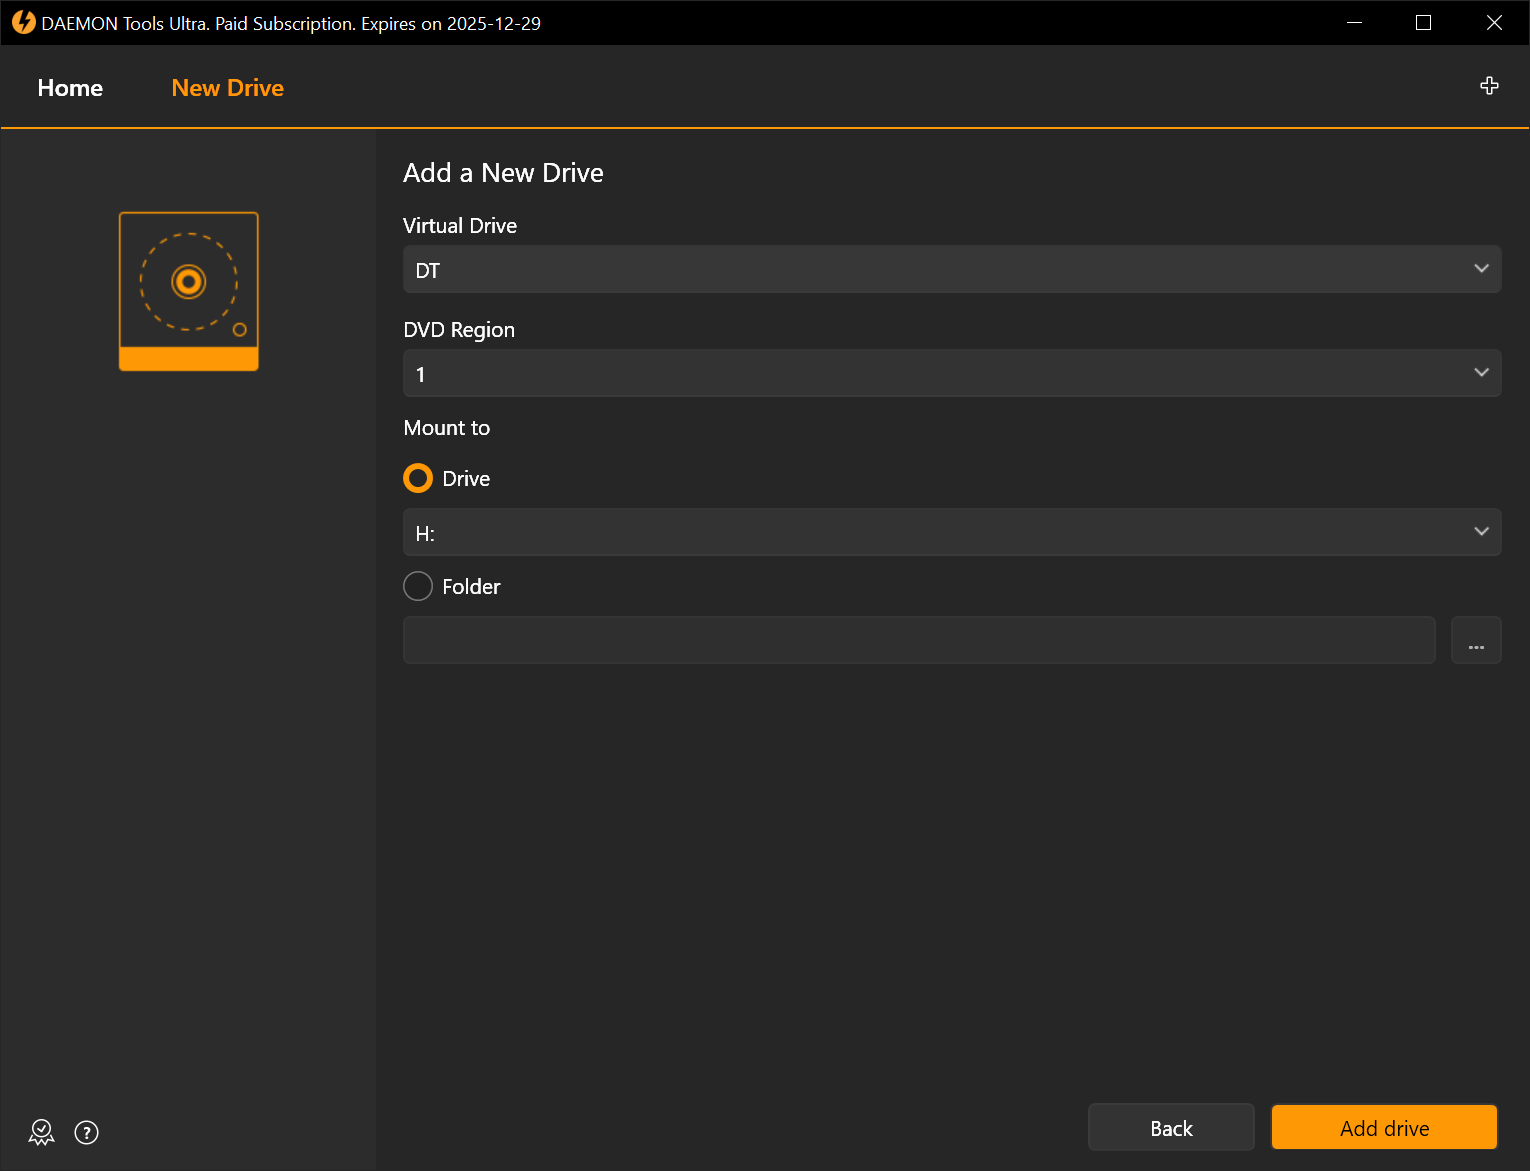Switch to the Home tab
The width and height of the screenshot is (1530, 1171).
(x=69, y=87)
